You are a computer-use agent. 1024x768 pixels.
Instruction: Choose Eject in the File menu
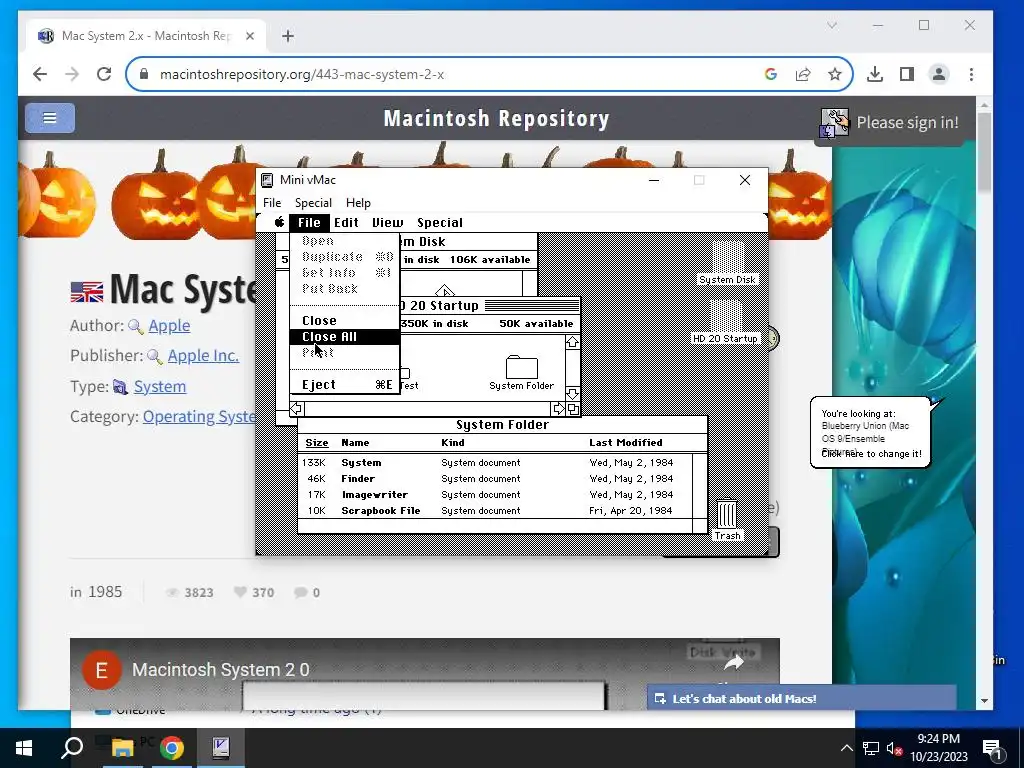[344, 385]
